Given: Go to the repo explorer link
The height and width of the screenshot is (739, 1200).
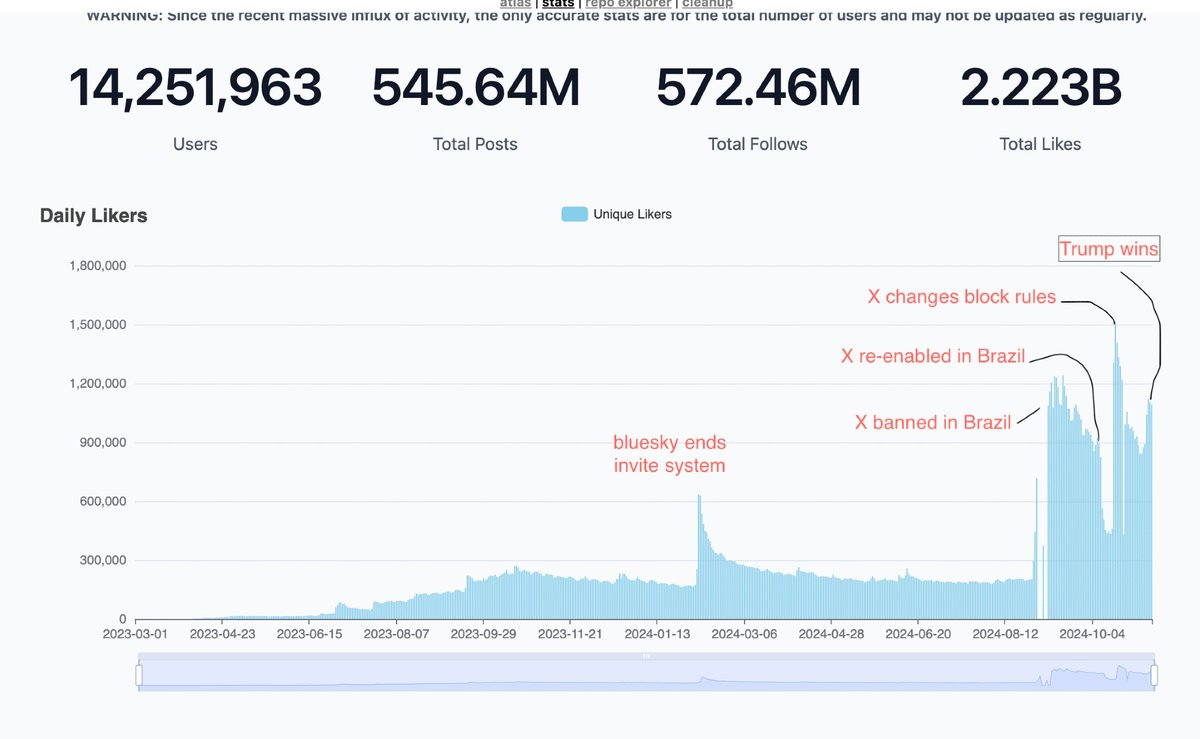Looking at the screenshot, I should pyautogui.click(x=630, y=4).
